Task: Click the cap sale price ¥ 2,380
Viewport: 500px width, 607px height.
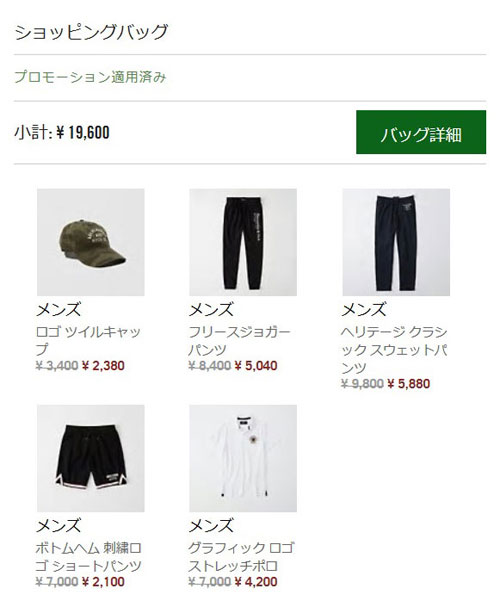Action: pyautogui.click(x=103, y=365)
